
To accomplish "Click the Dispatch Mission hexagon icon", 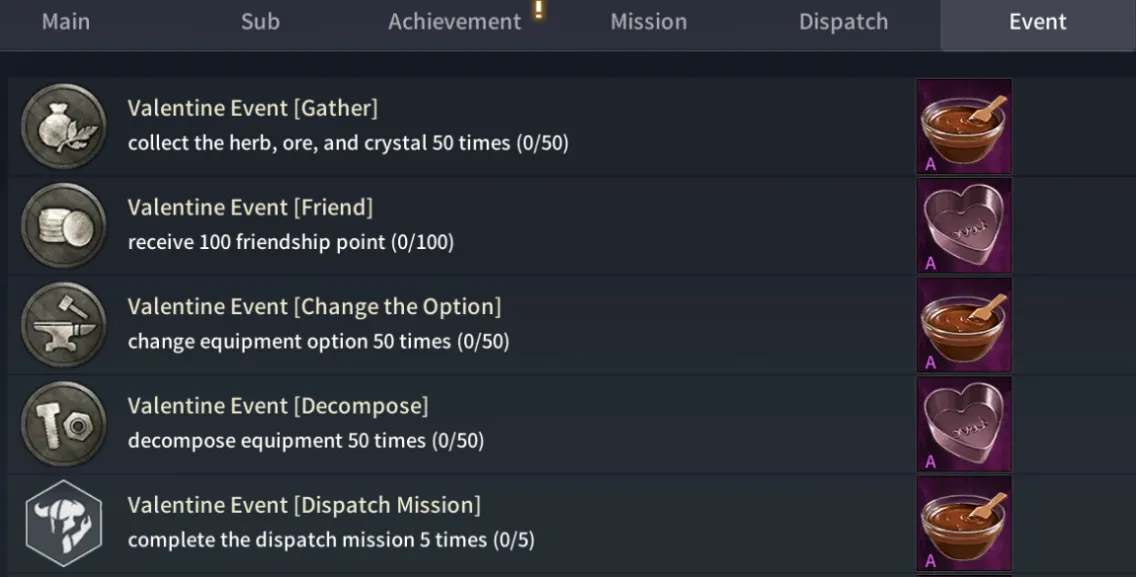I will tap(65, 523).
